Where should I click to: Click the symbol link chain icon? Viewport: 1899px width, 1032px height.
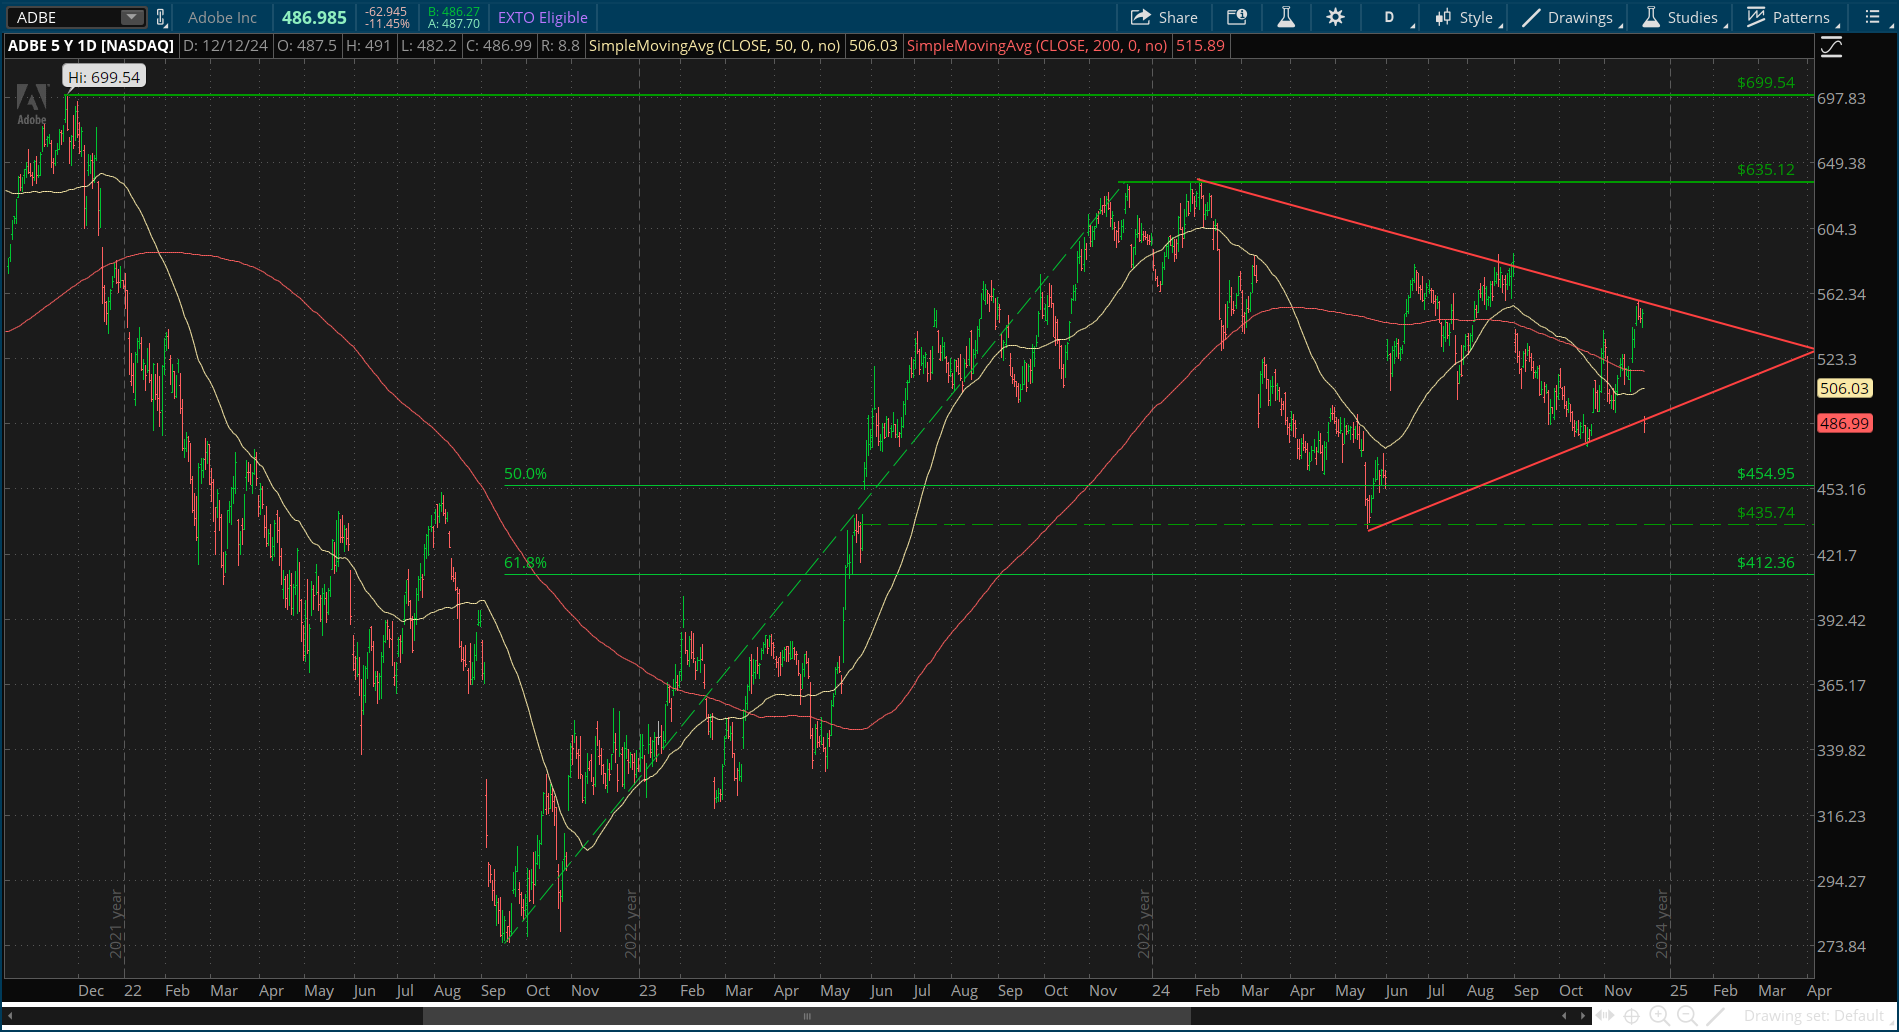point(161,17)
